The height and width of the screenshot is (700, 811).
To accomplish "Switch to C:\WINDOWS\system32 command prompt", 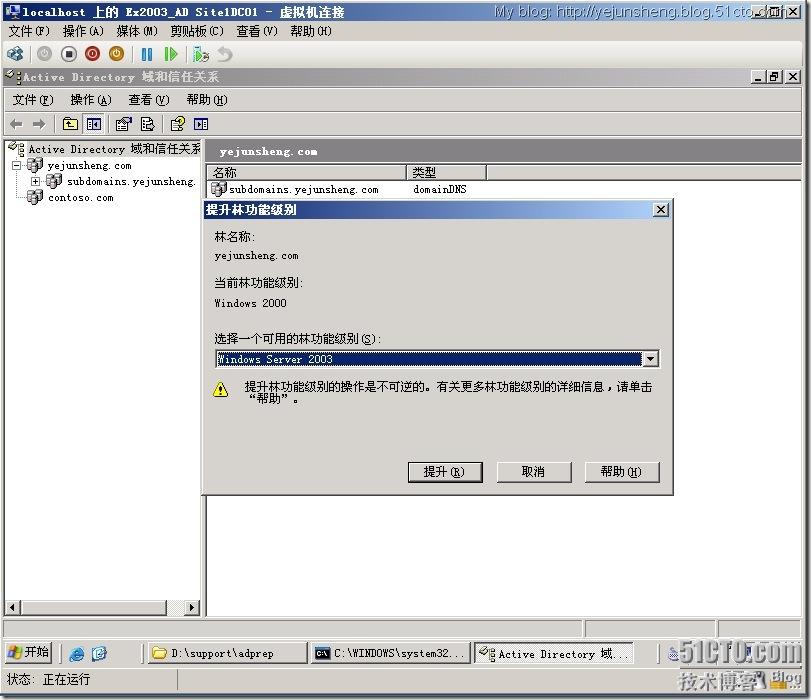I will point(391,653).
